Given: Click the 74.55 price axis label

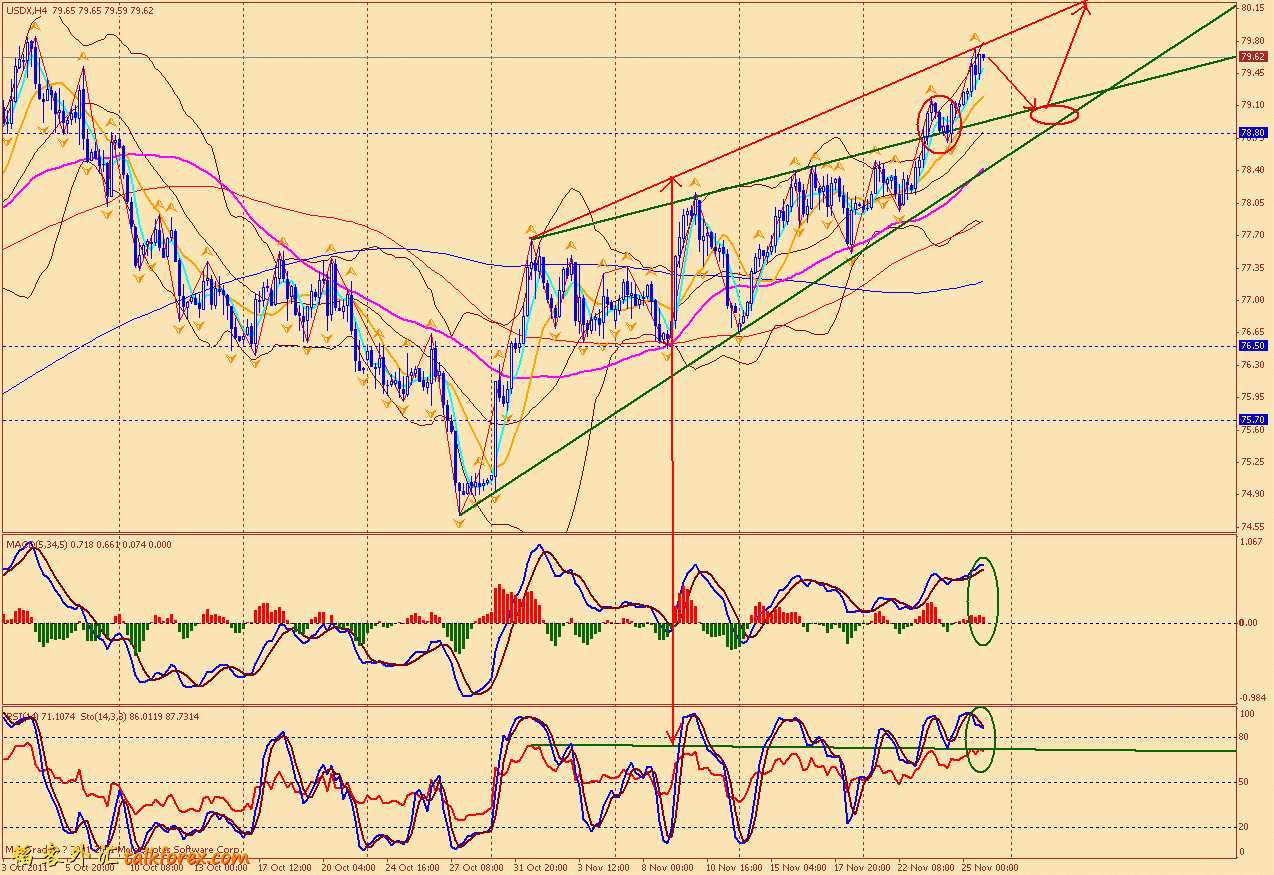Looking at the screenshot, I should click(x=1255, y=527).
